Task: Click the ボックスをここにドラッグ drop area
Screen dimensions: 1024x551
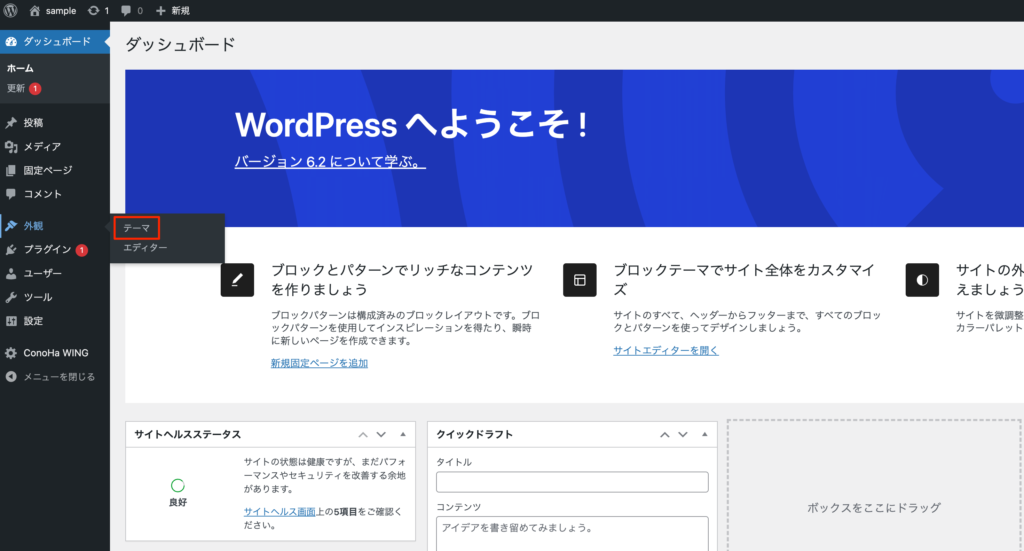Action: click(x=874, y=485)
